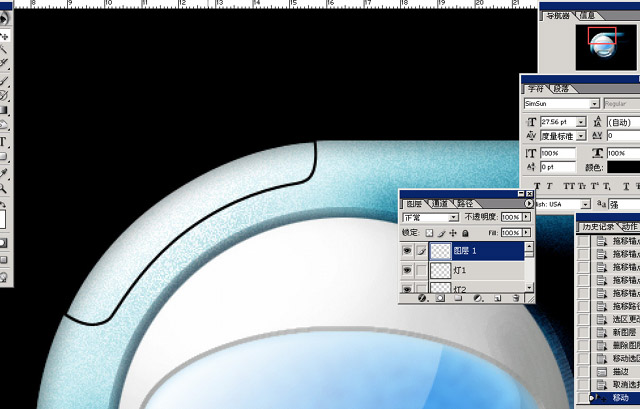The height and width of the screenshot is (409, 640).
Task: Toggle Lock transparent pixels
Action: 429,233
